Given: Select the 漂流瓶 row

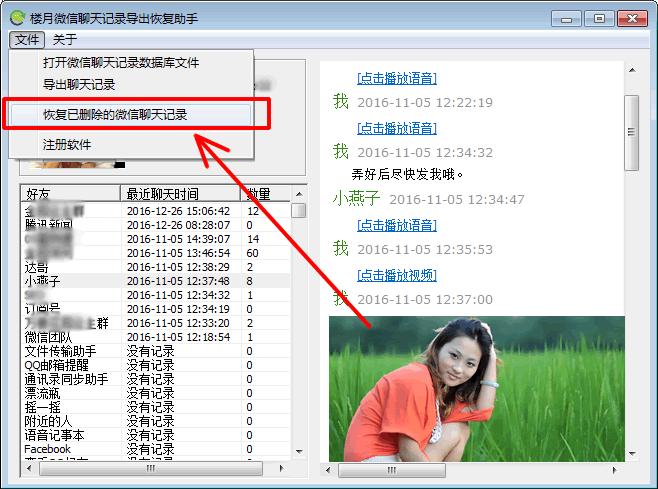Looking at the screenshot, I should (155, 393).
